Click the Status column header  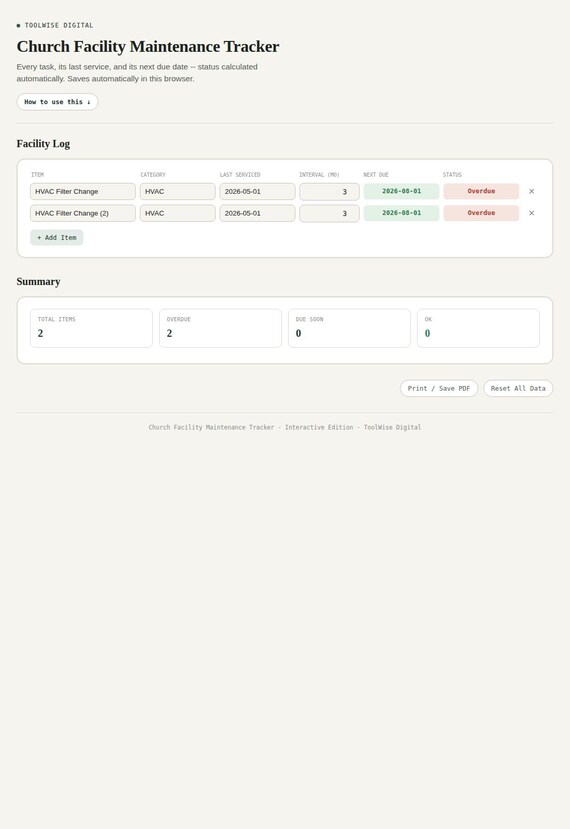pyautogui.click(x=453, y=174)
